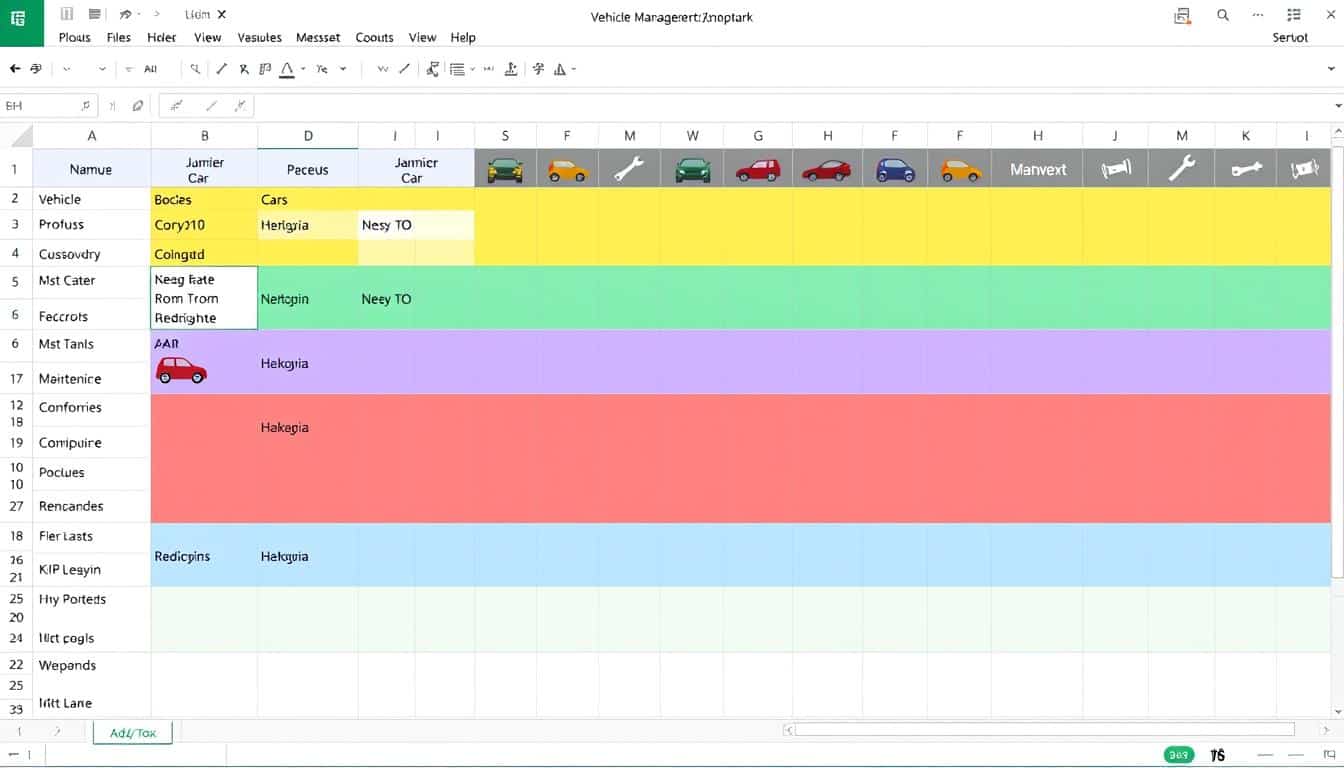Click the red car icon in the purple row
1344x768 pixels.
coord(181,372)
